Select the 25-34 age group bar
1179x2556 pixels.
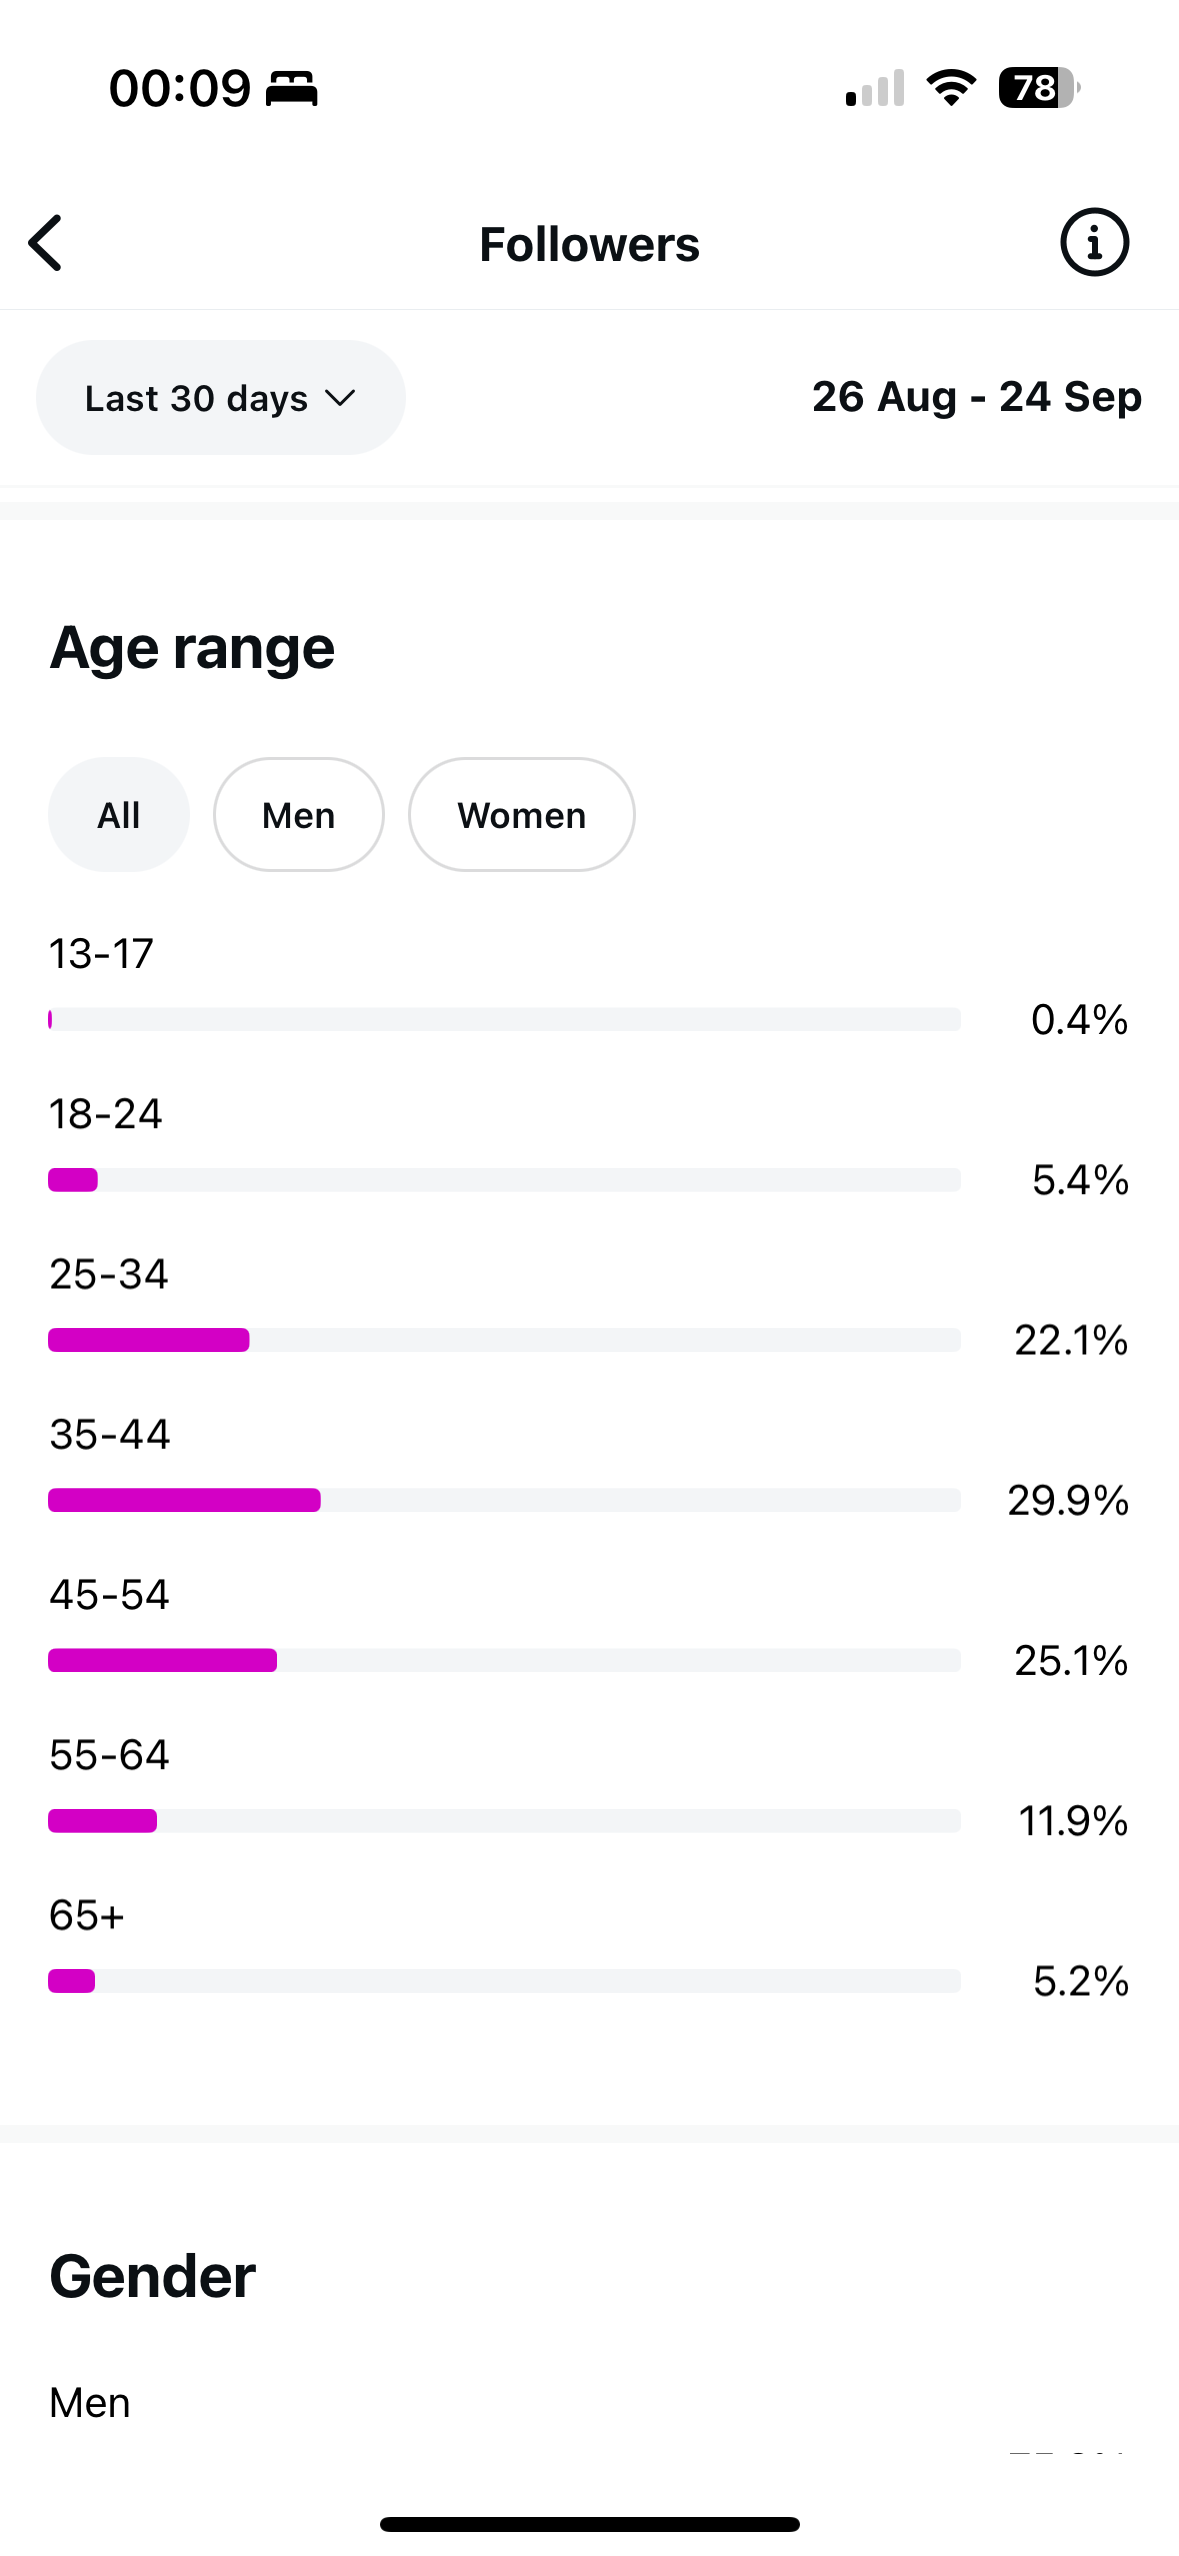point(504,1340)
